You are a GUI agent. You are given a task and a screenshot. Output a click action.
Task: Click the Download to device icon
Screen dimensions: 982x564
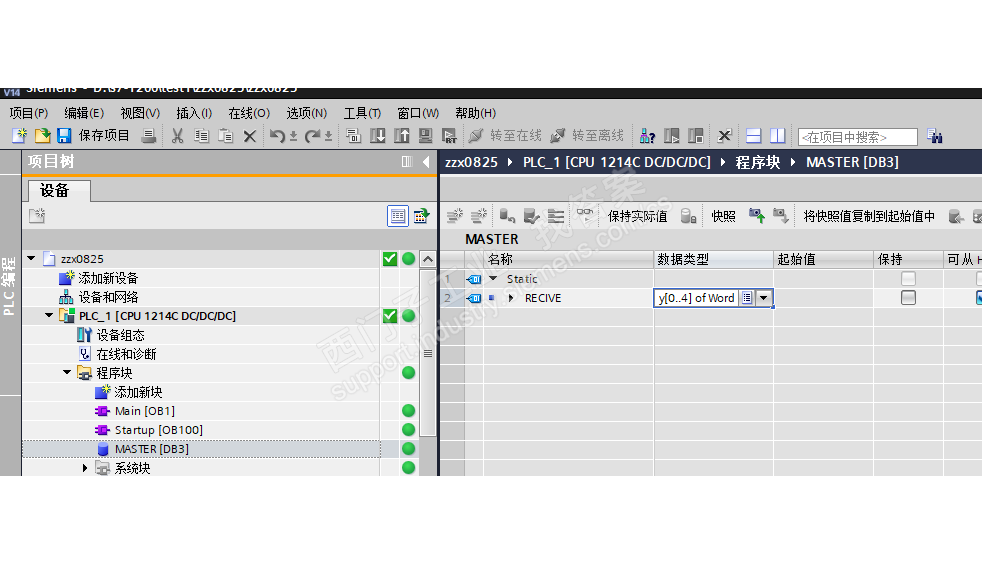pos(378,136)
